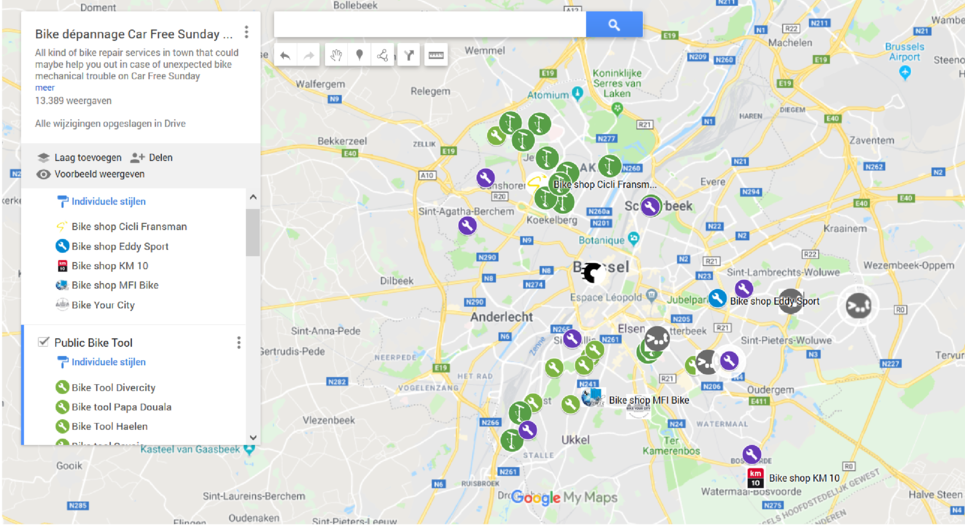Click the Espace Léopold landmark pin
The height and width of the screenshot is (525, 965).
point(652,297)
